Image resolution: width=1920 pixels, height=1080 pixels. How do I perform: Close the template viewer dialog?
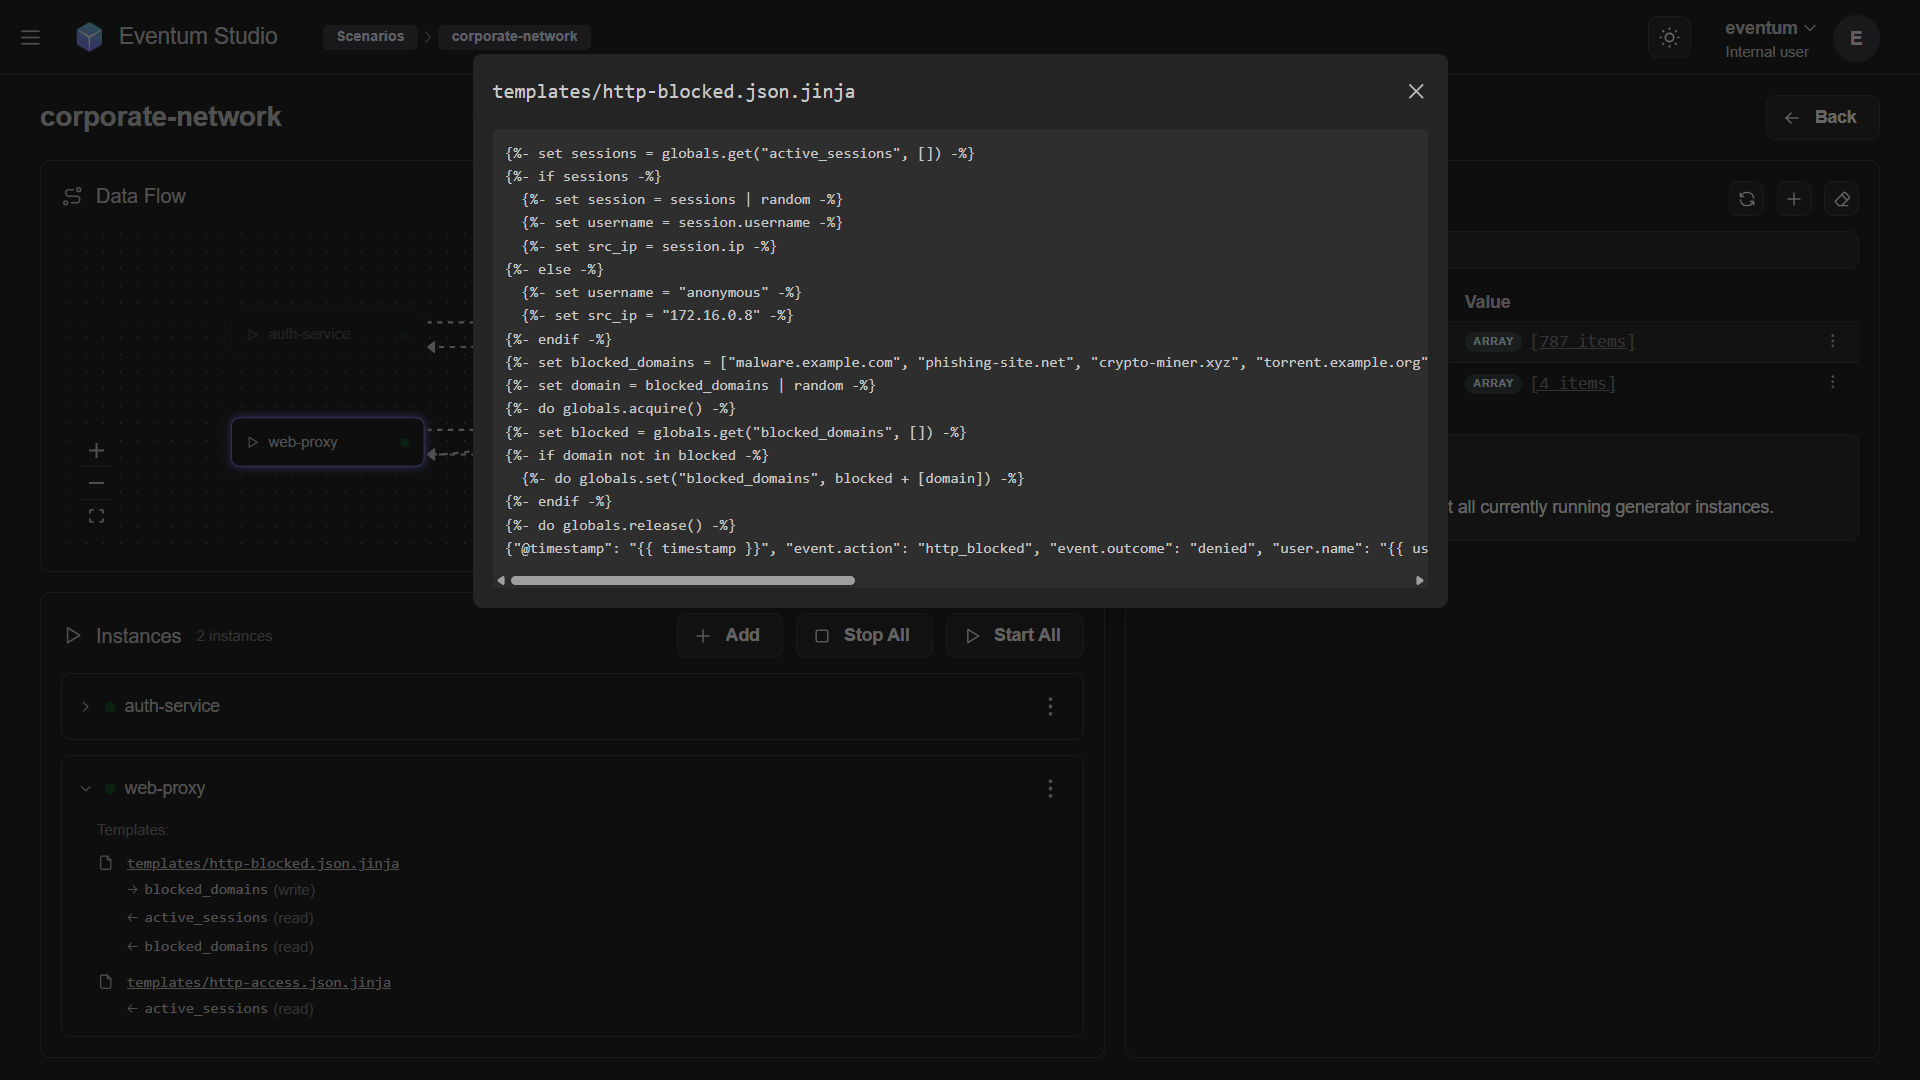pyautogui.click(x=1416, y=92)
